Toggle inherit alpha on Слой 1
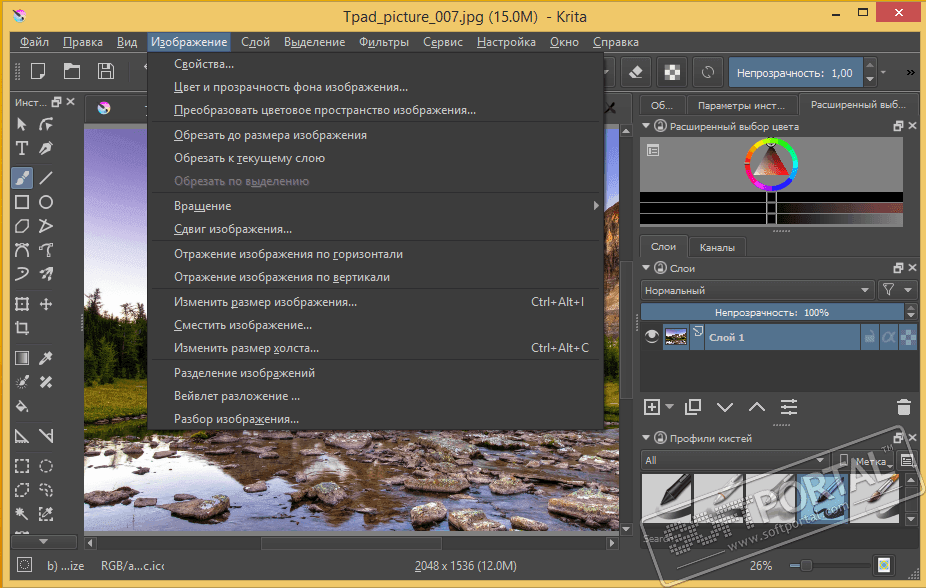This screenshot has width=926, height=588. click(889, 337)
